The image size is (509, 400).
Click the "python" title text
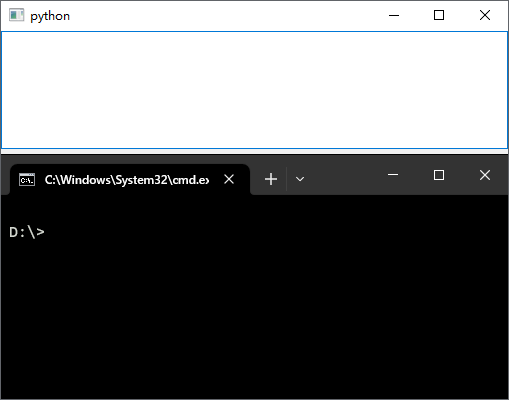click(x=50, y=16)
